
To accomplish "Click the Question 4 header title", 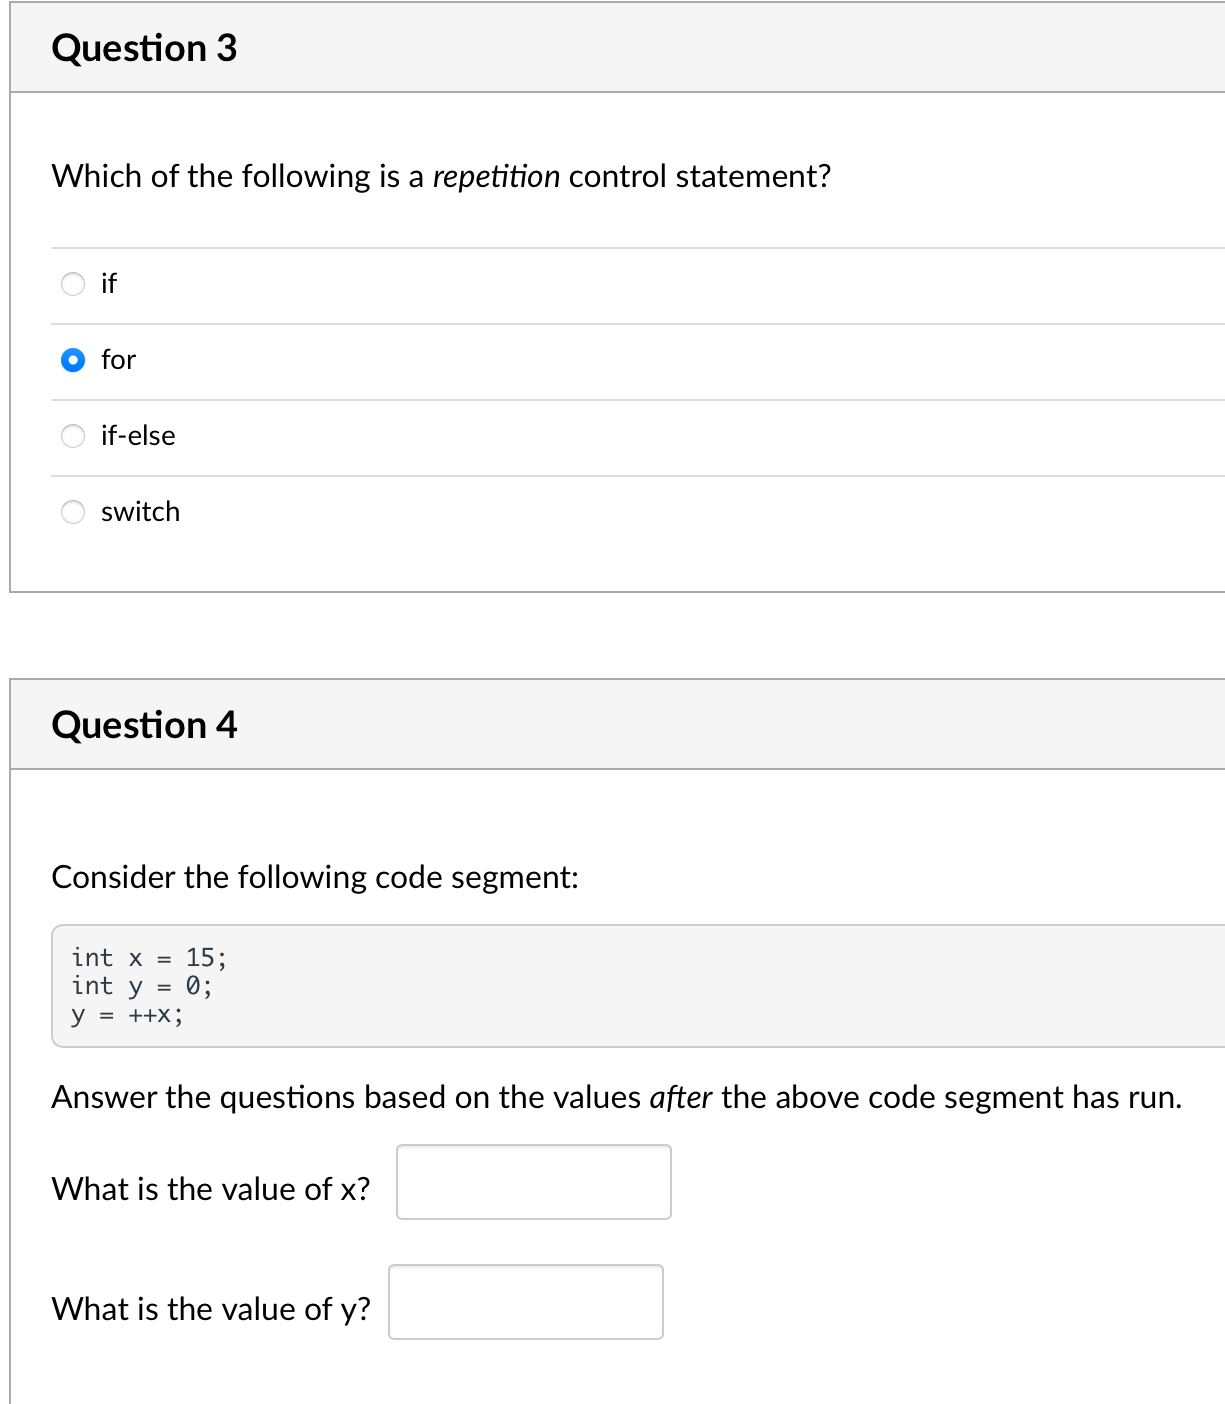I will click(x=144, y=725).
